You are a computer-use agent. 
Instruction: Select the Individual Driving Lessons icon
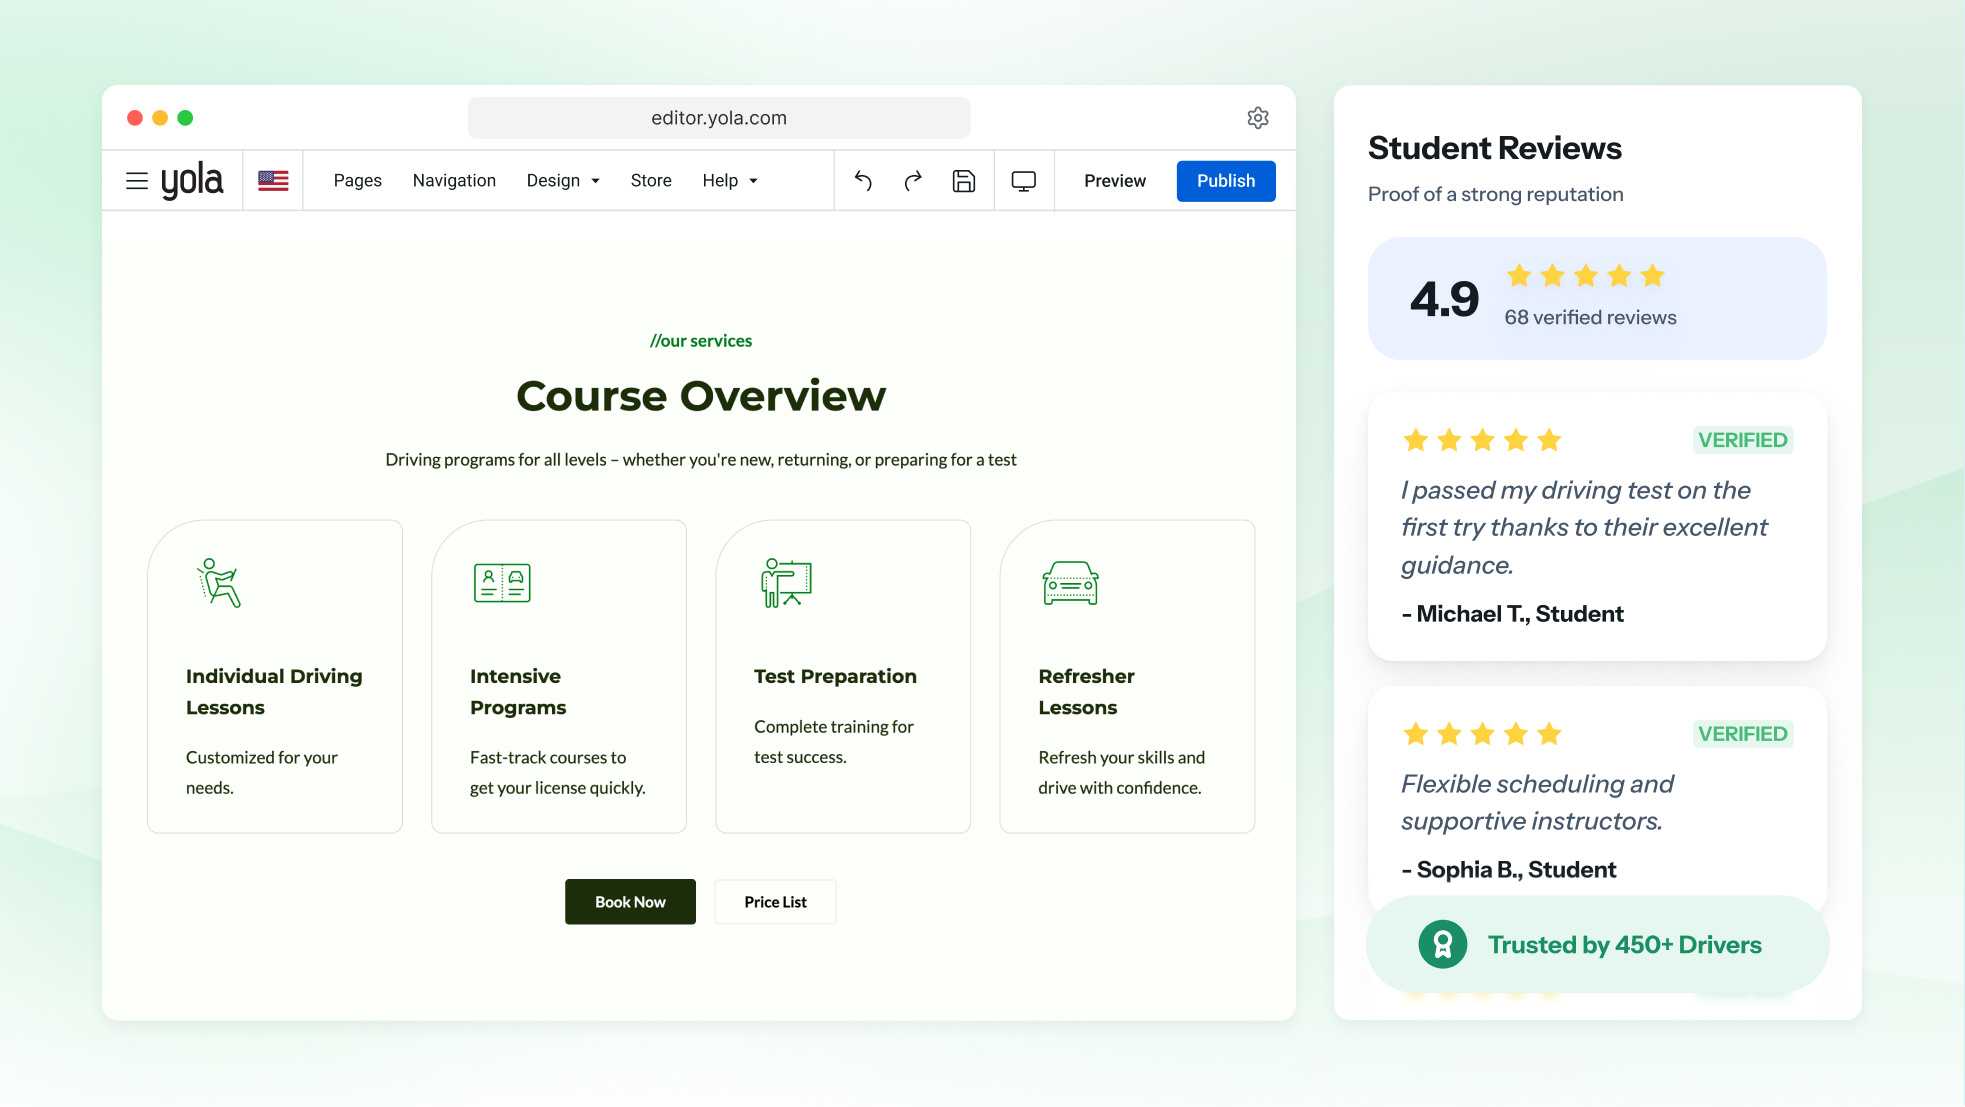(x=219, y=583)
